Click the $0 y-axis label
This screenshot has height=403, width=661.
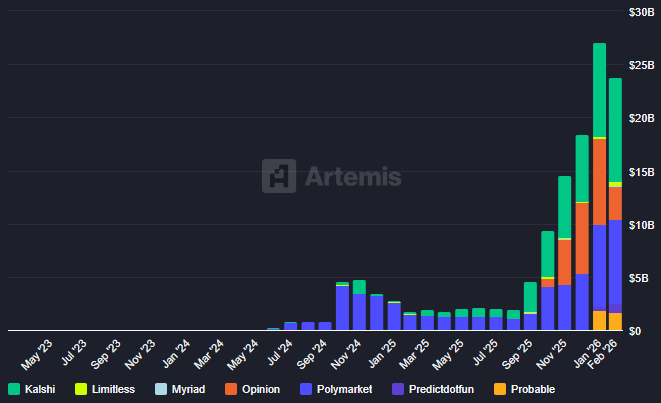coord(635,331)
